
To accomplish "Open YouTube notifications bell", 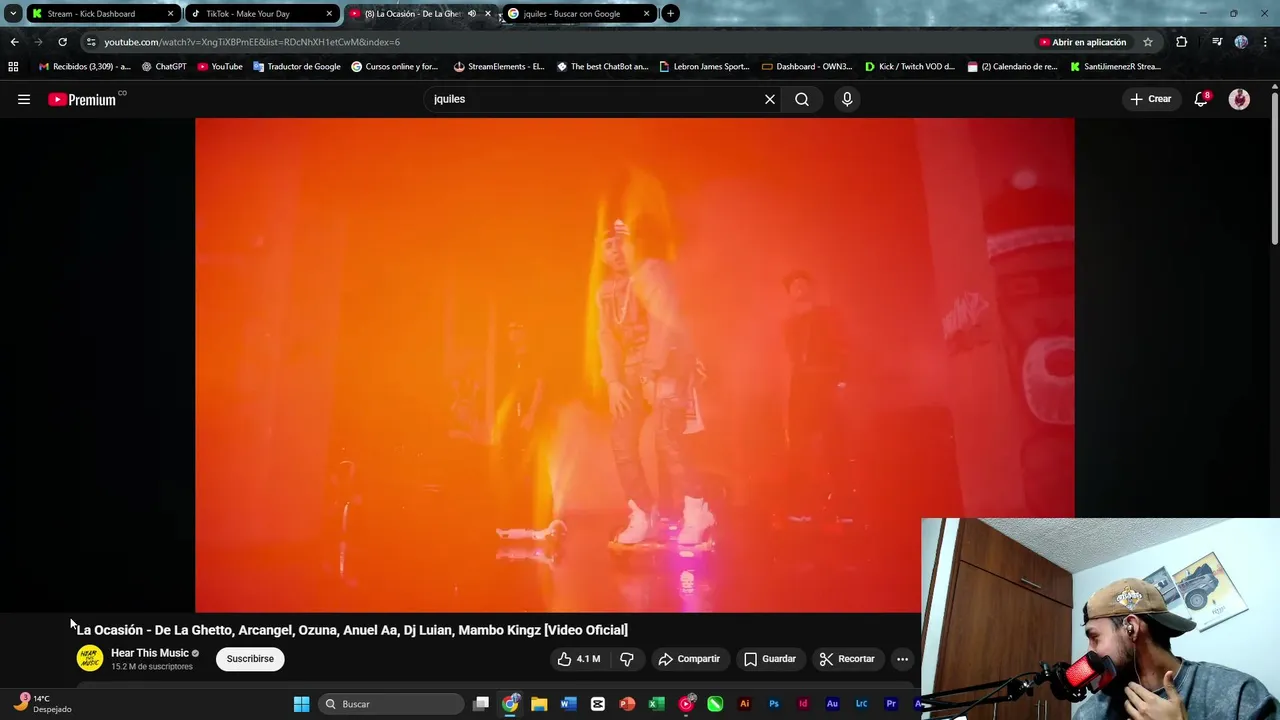I will tap(1201, 99).
